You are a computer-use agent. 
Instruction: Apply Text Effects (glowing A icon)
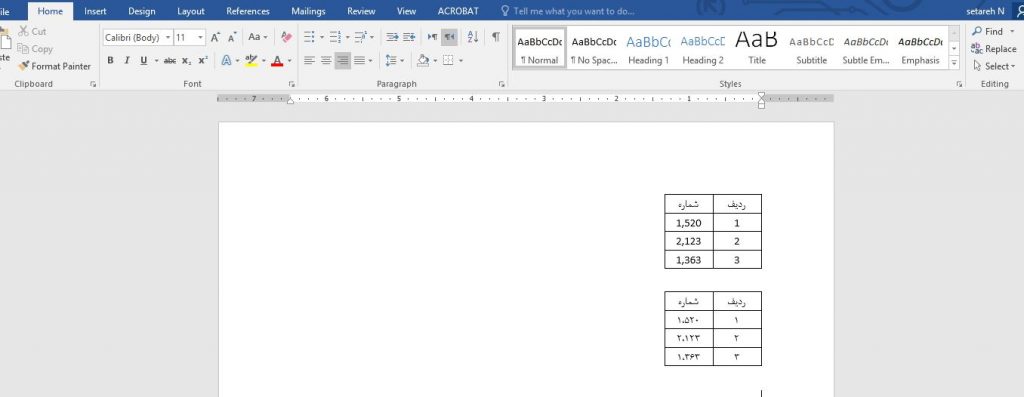226,60
